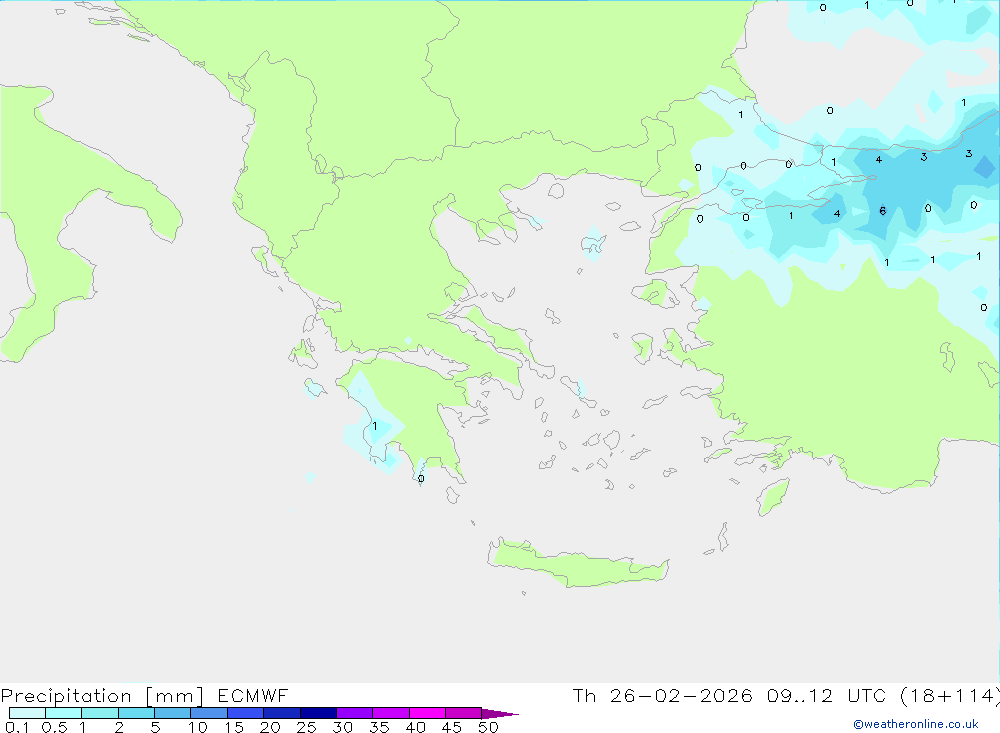This screenshot has height=733, width=1000.
Task: Select the magenta swatch between 40 and 45
Action: (x=427, y=713)
